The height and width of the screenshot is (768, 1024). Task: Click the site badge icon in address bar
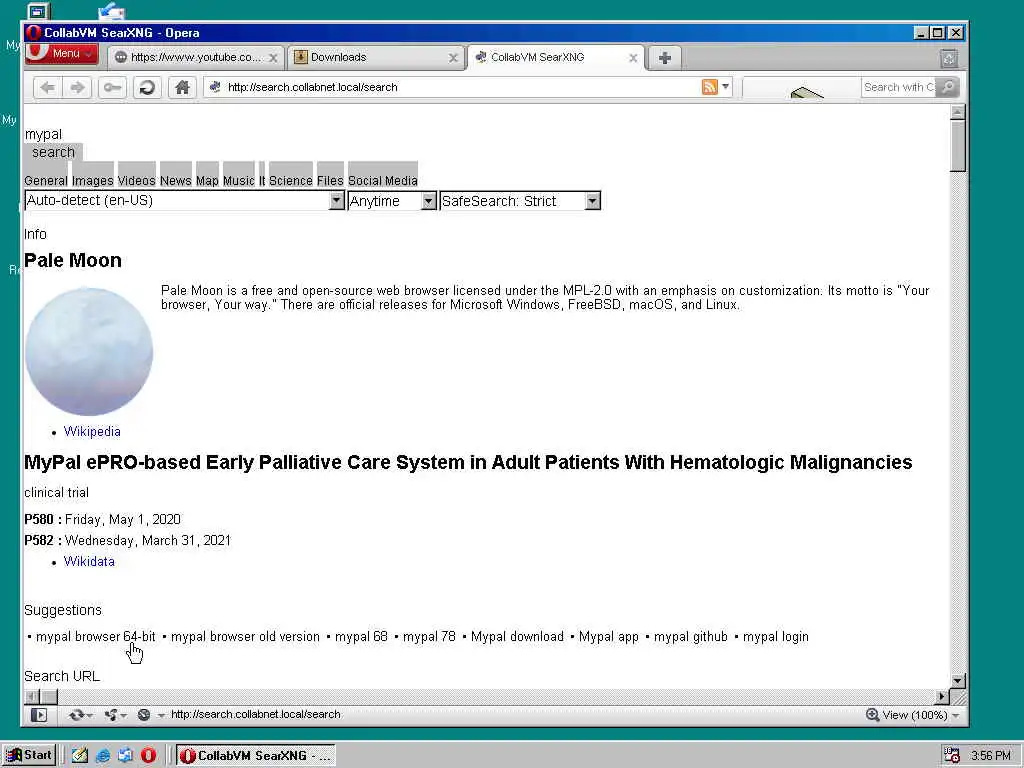tap(215, 87)
